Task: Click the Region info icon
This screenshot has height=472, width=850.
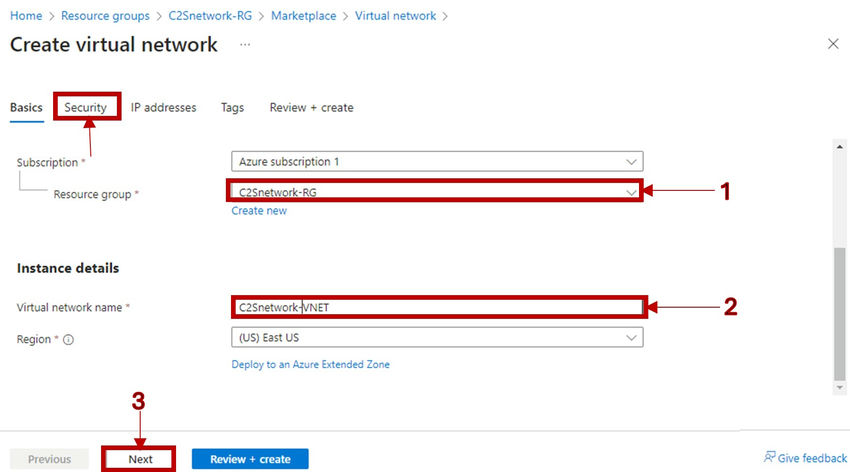Action: point(69,340)
